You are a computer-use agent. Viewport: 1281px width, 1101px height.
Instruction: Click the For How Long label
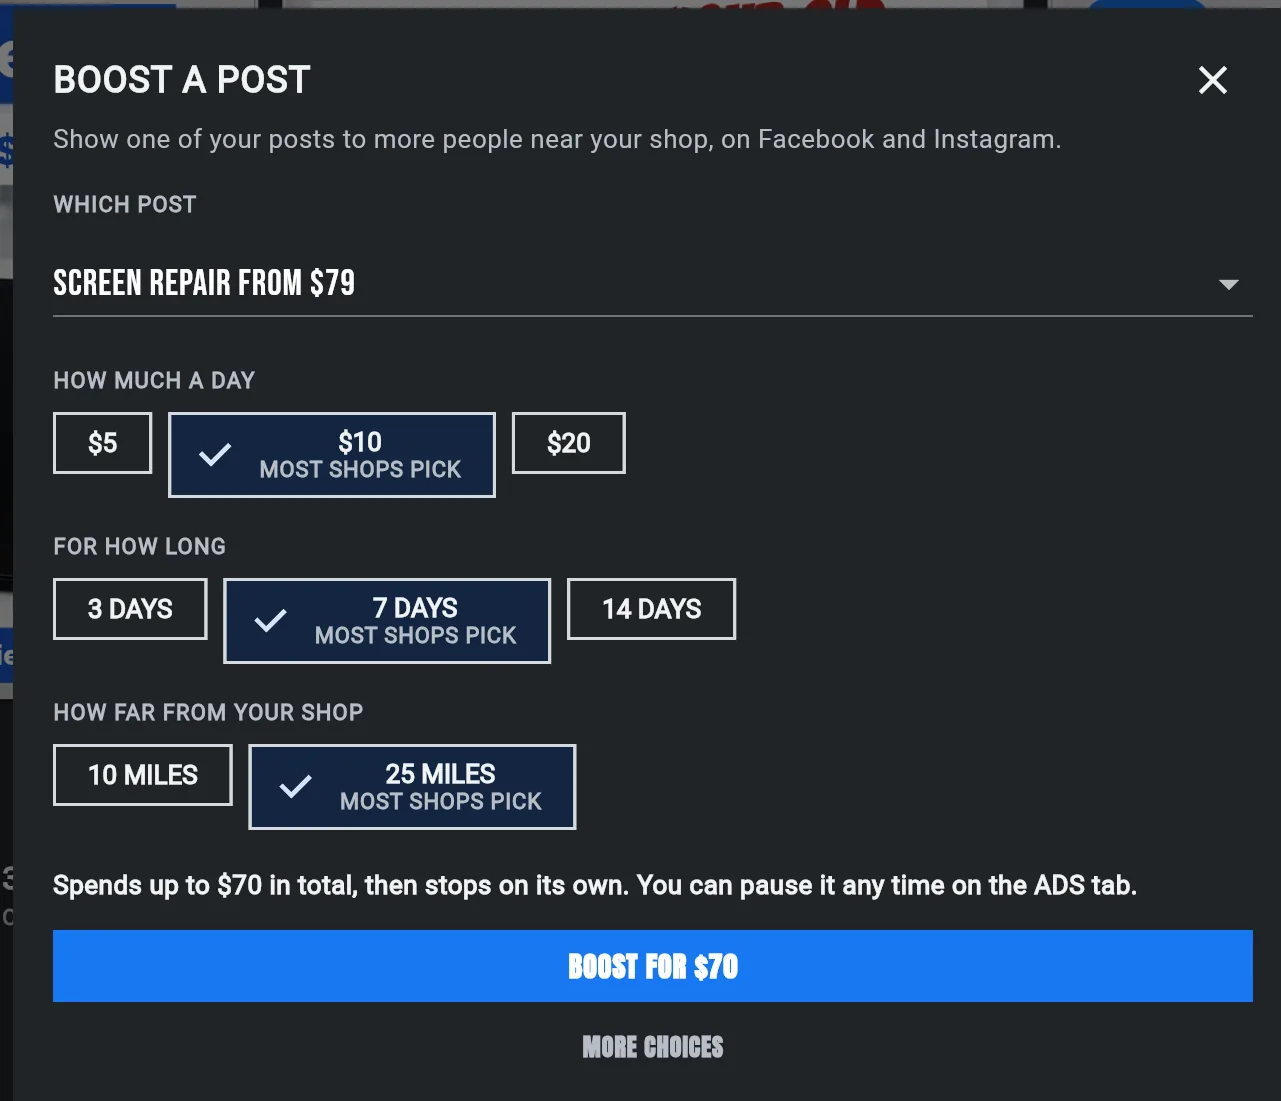click(x=140, y=546)
